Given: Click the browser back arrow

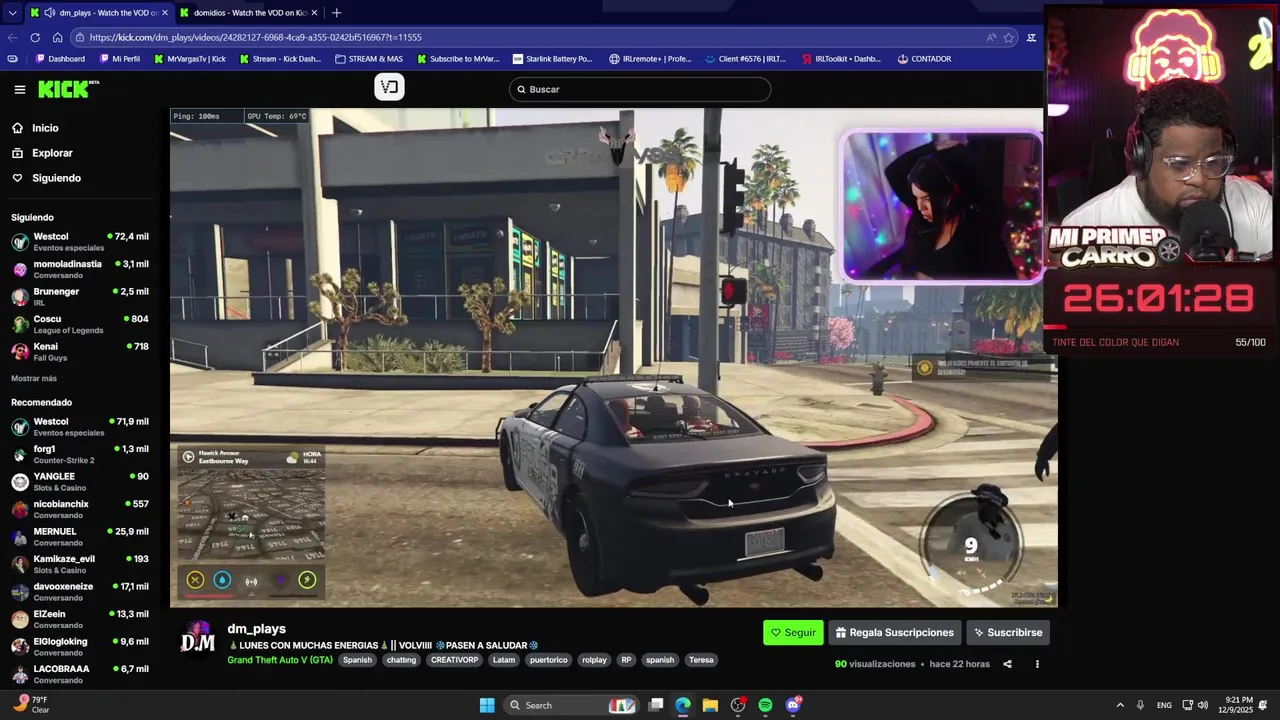Looking at the screenshot, I should pos(12,37).
